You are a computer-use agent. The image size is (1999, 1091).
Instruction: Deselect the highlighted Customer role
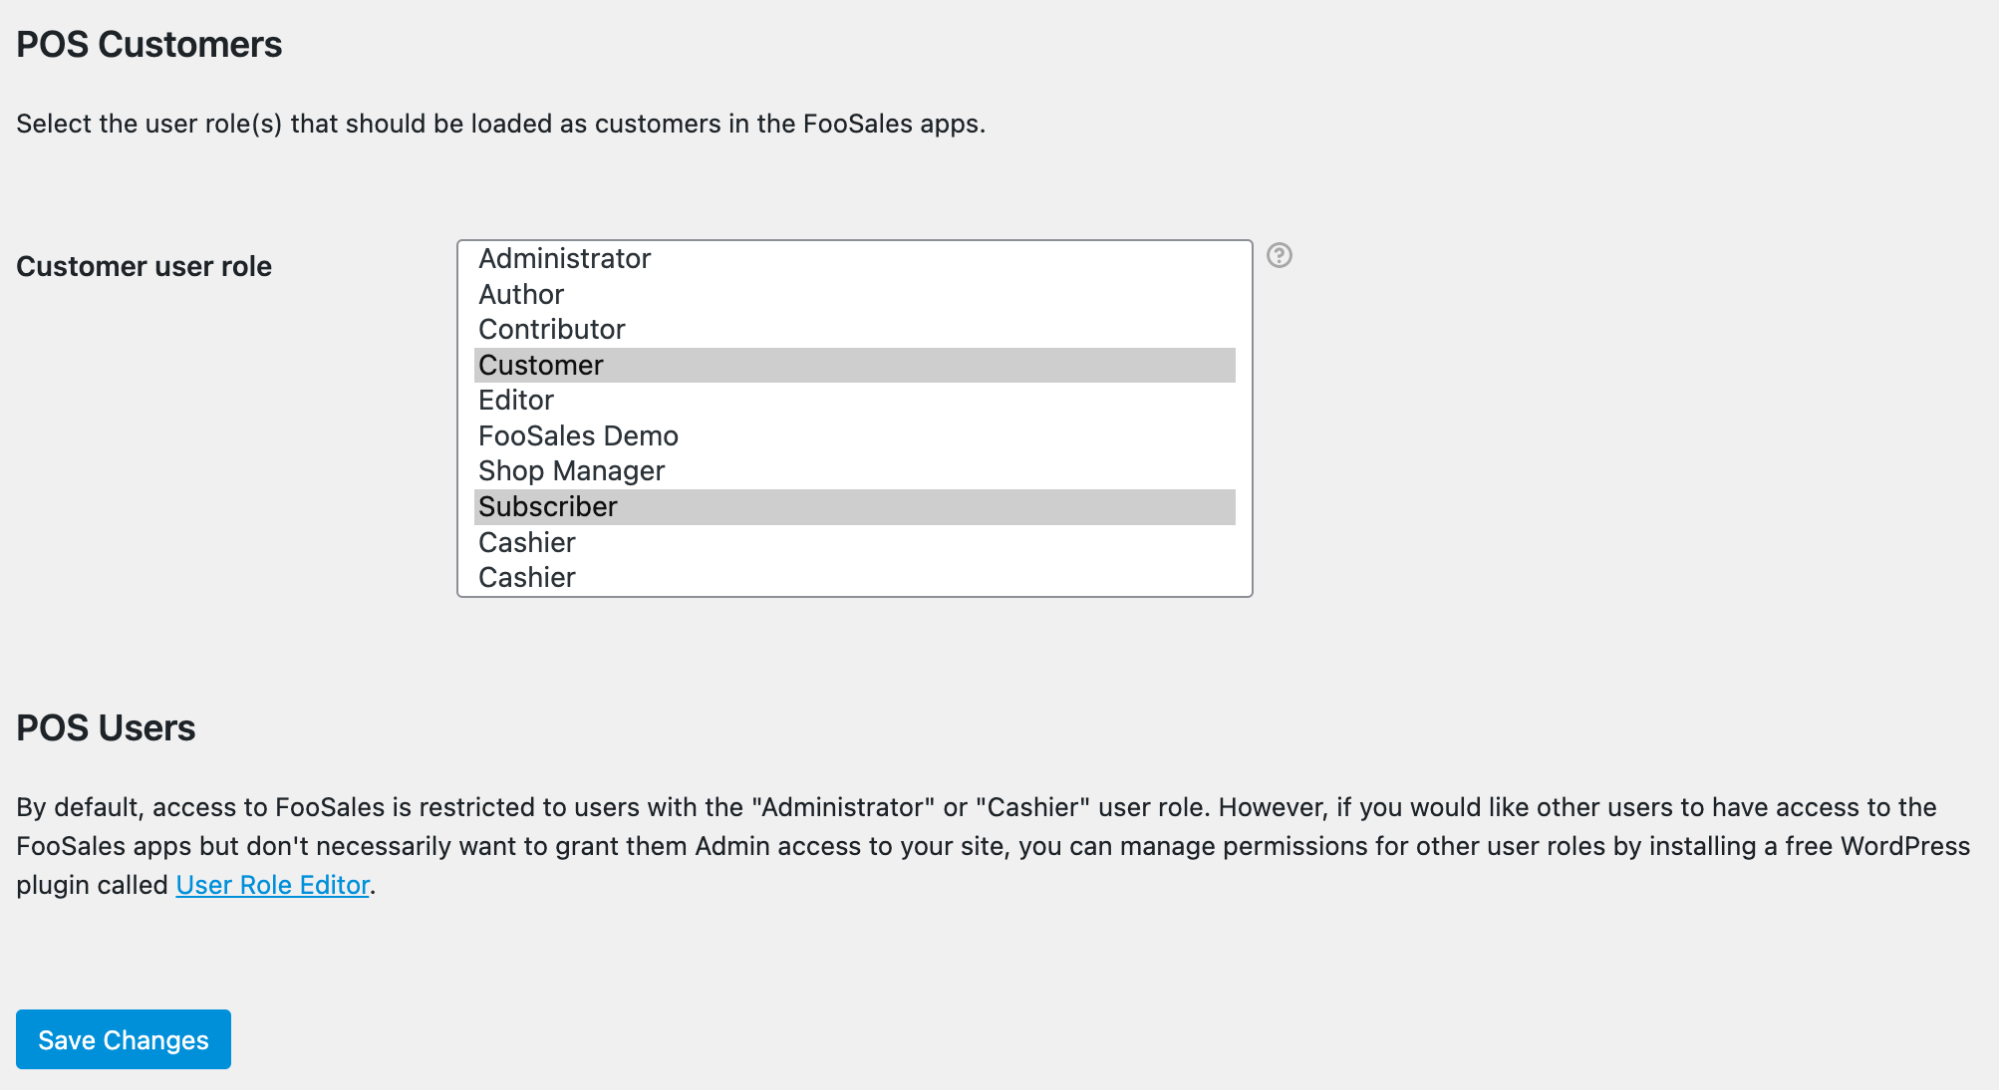point(541,366)
